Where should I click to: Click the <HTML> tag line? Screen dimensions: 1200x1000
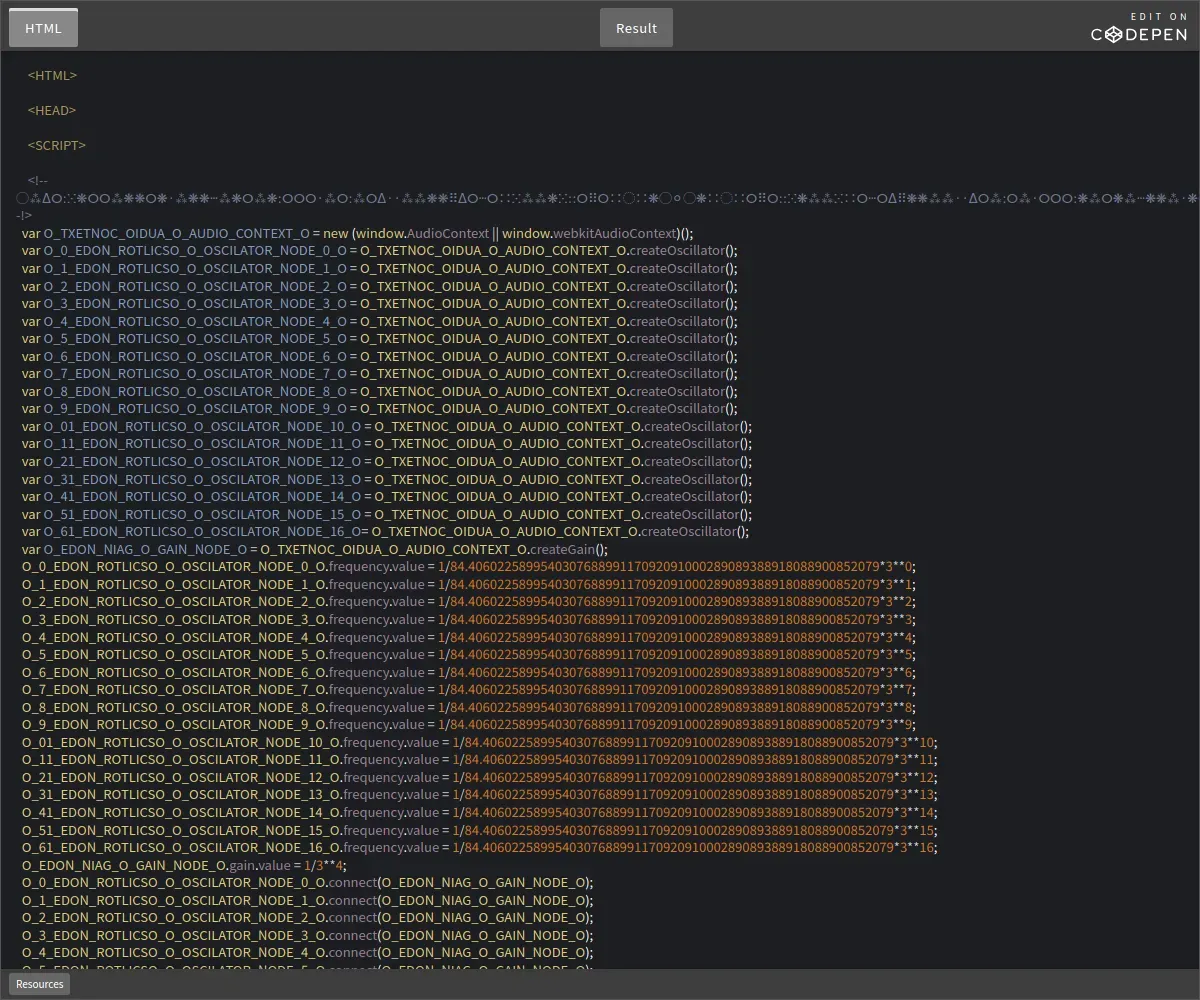[x=52, y=75]
